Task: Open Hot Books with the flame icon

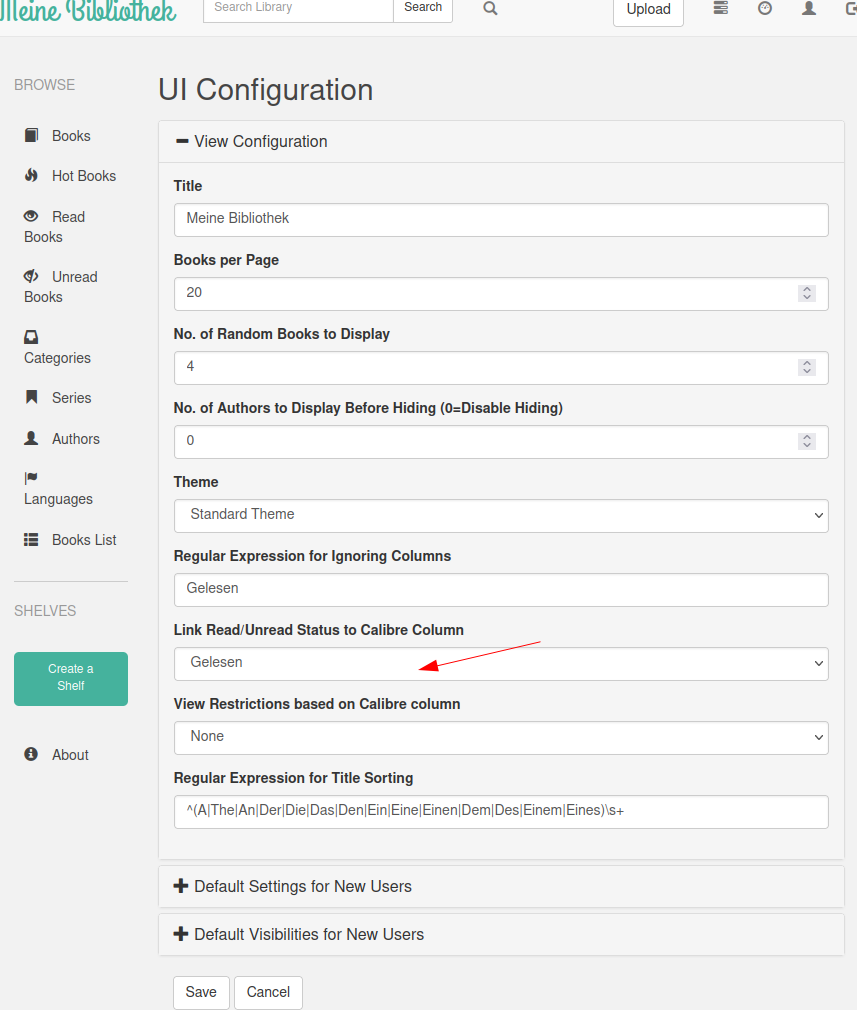Action: (x=31, y=175)
